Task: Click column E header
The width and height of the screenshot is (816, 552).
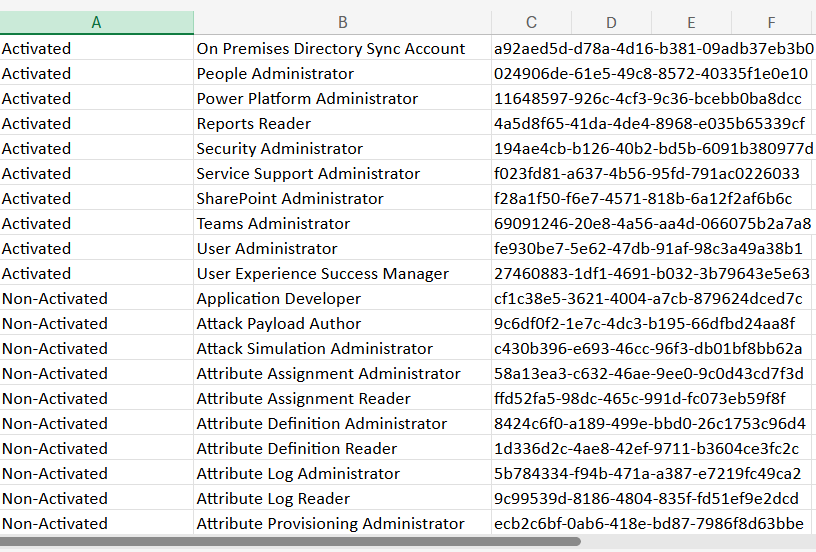Action: pos(691,22)
